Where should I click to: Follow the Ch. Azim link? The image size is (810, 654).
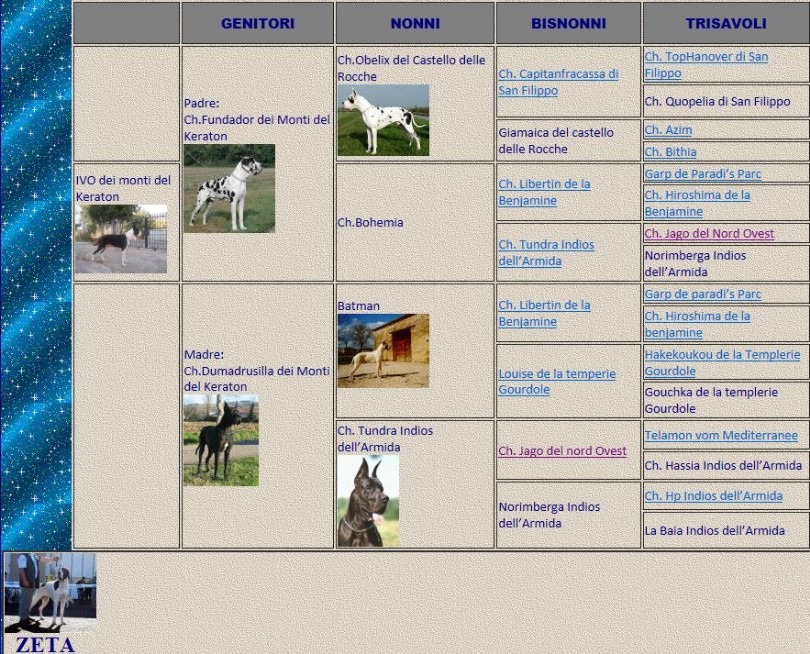668,130
